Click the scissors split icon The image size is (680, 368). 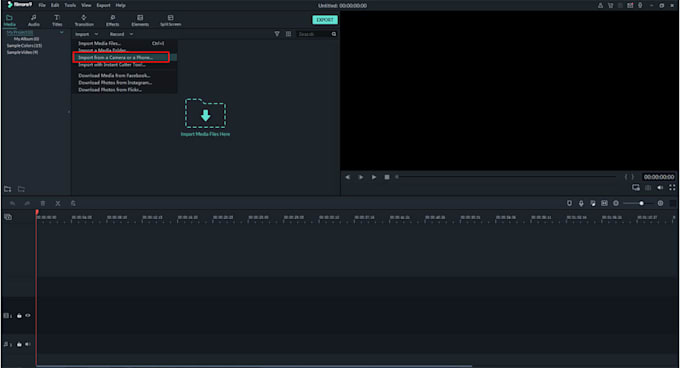click(x=58, y=203)
